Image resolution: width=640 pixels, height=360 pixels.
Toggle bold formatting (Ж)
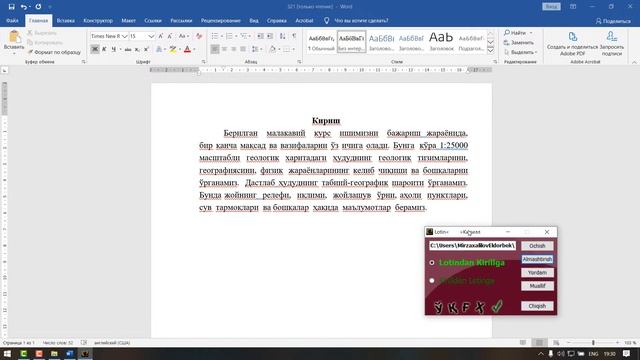point(95,49)
